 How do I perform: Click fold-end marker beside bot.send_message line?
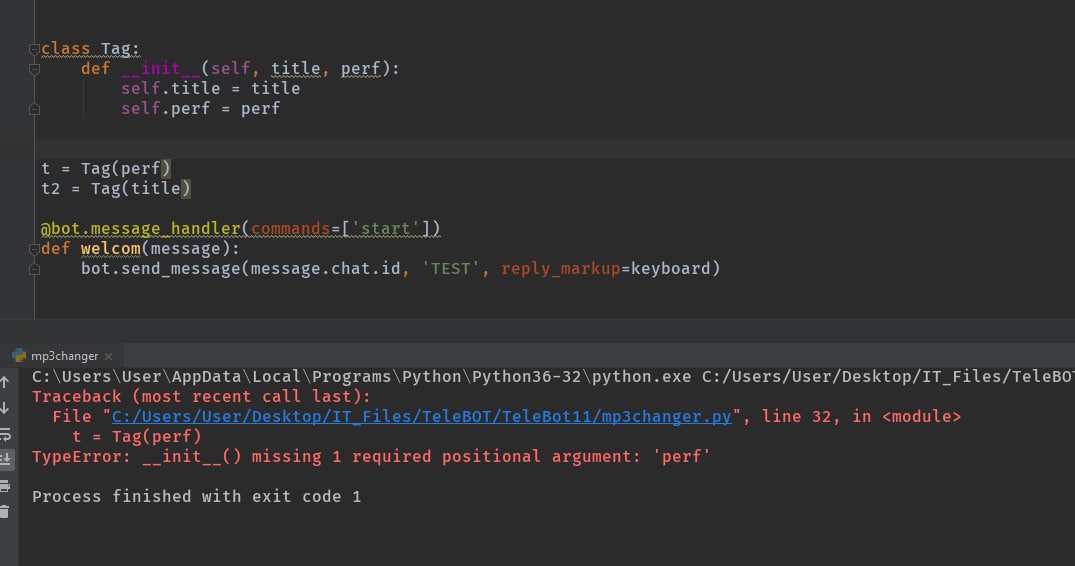click(x=35, y=269)
